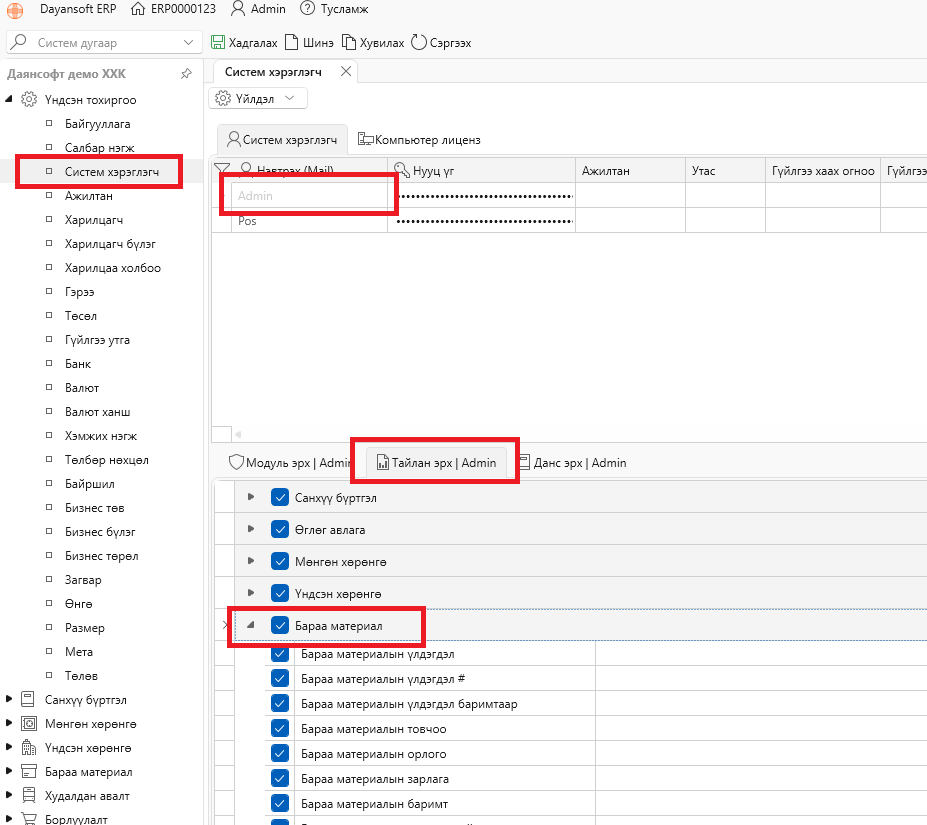Open Салбар нэгж in the sidebar
927x825 pixels.
click(99, 148)
